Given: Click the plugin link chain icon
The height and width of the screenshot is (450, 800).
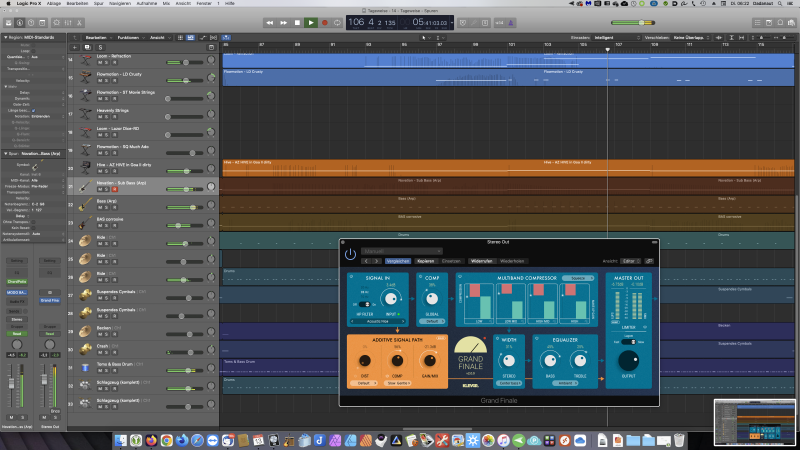Looking at the screenshot, I should 649,261.
